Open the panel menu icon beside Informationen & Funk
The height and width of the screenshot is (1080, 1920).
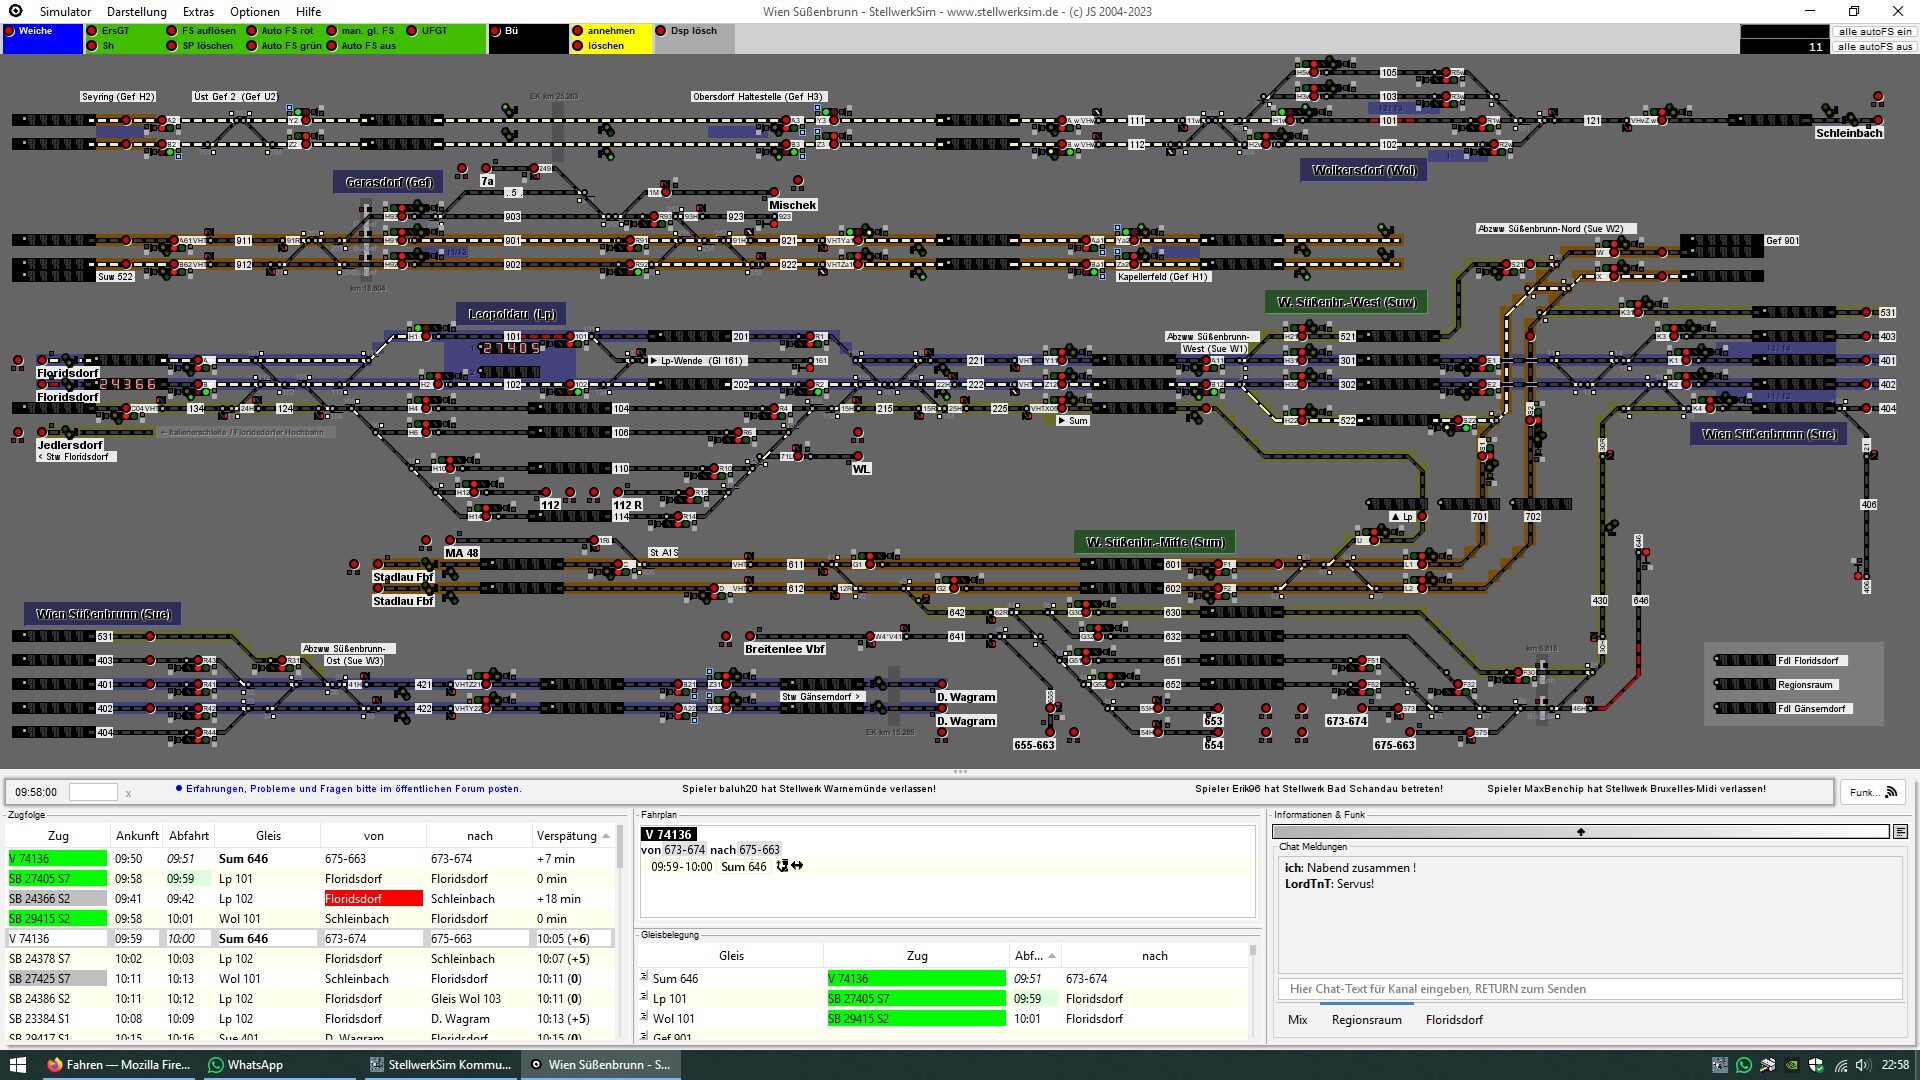(1900, 832)
